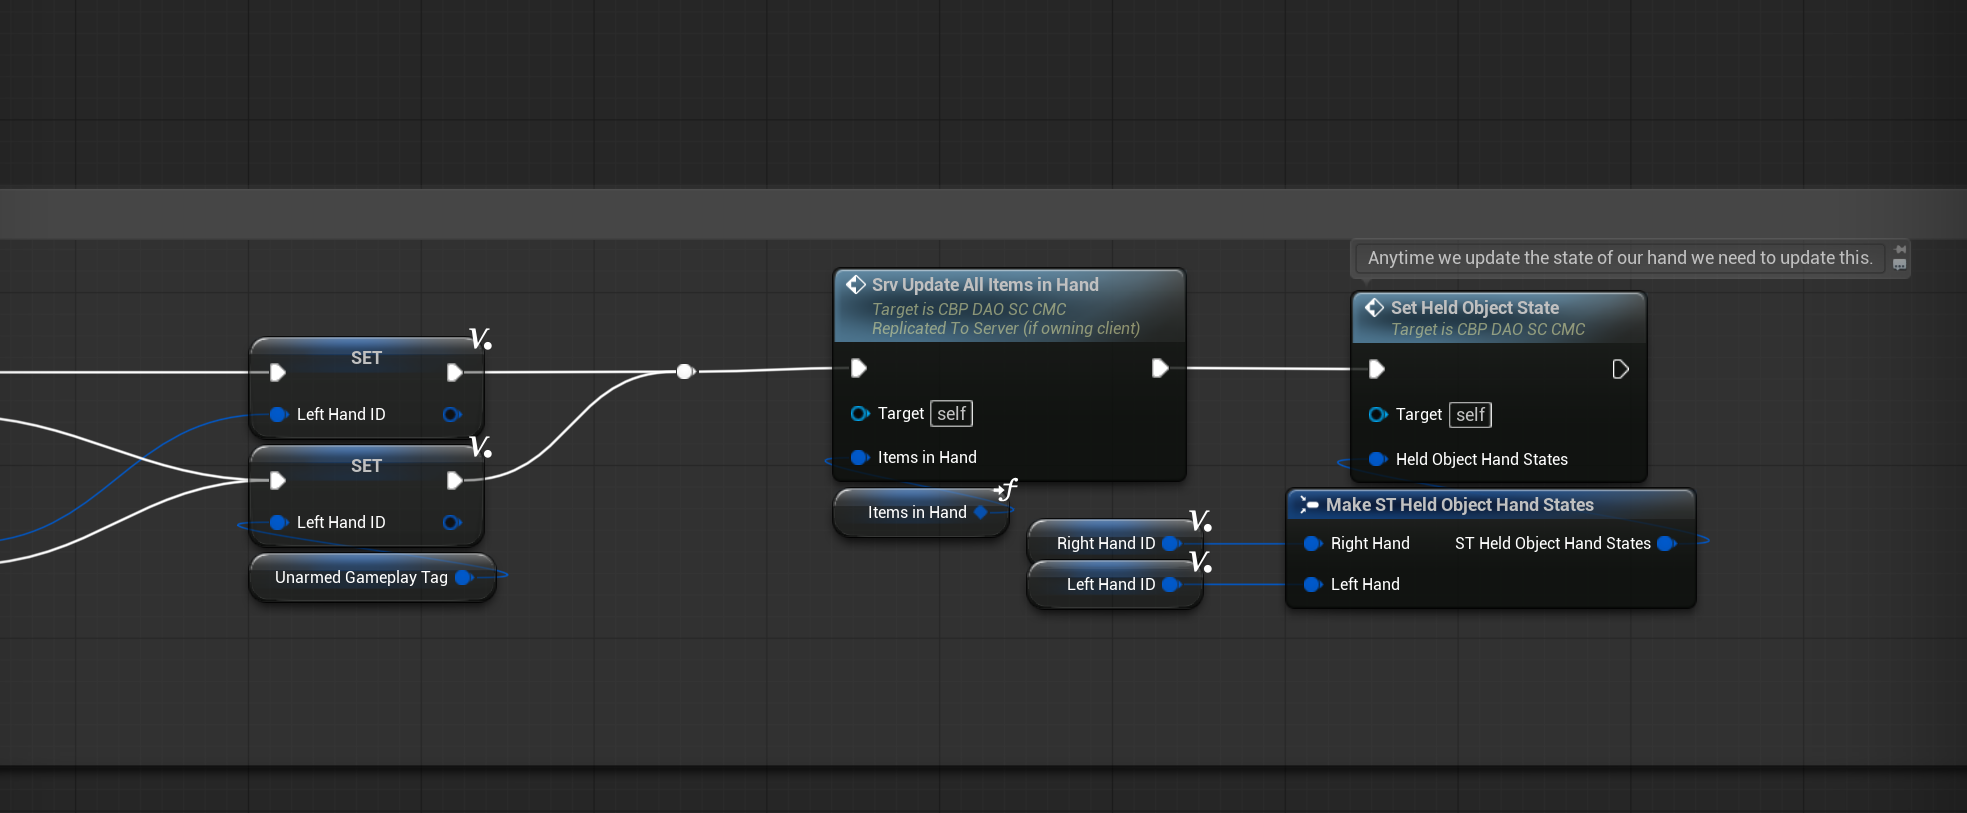Click the upper SET node title
Image resolution: width=1967 pixels, height=813 pixels.
[x=366, y=358]
